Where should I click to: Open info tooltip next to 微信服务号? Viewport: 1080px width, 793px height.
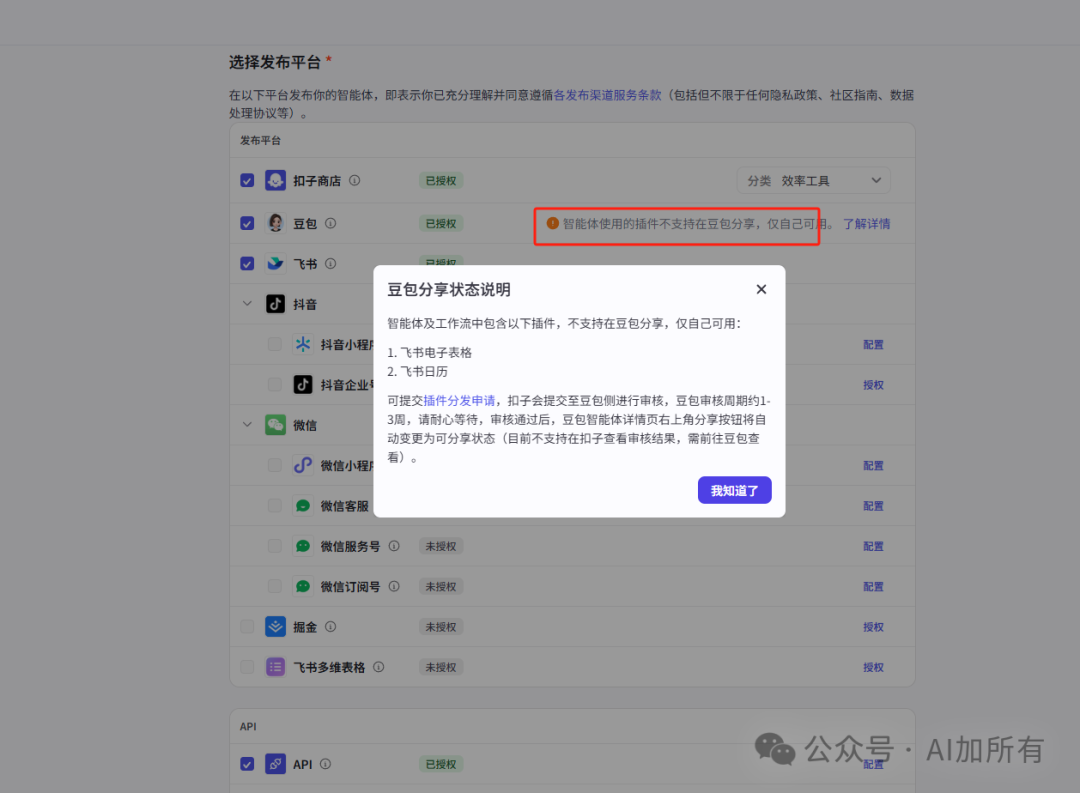(394, 546)
